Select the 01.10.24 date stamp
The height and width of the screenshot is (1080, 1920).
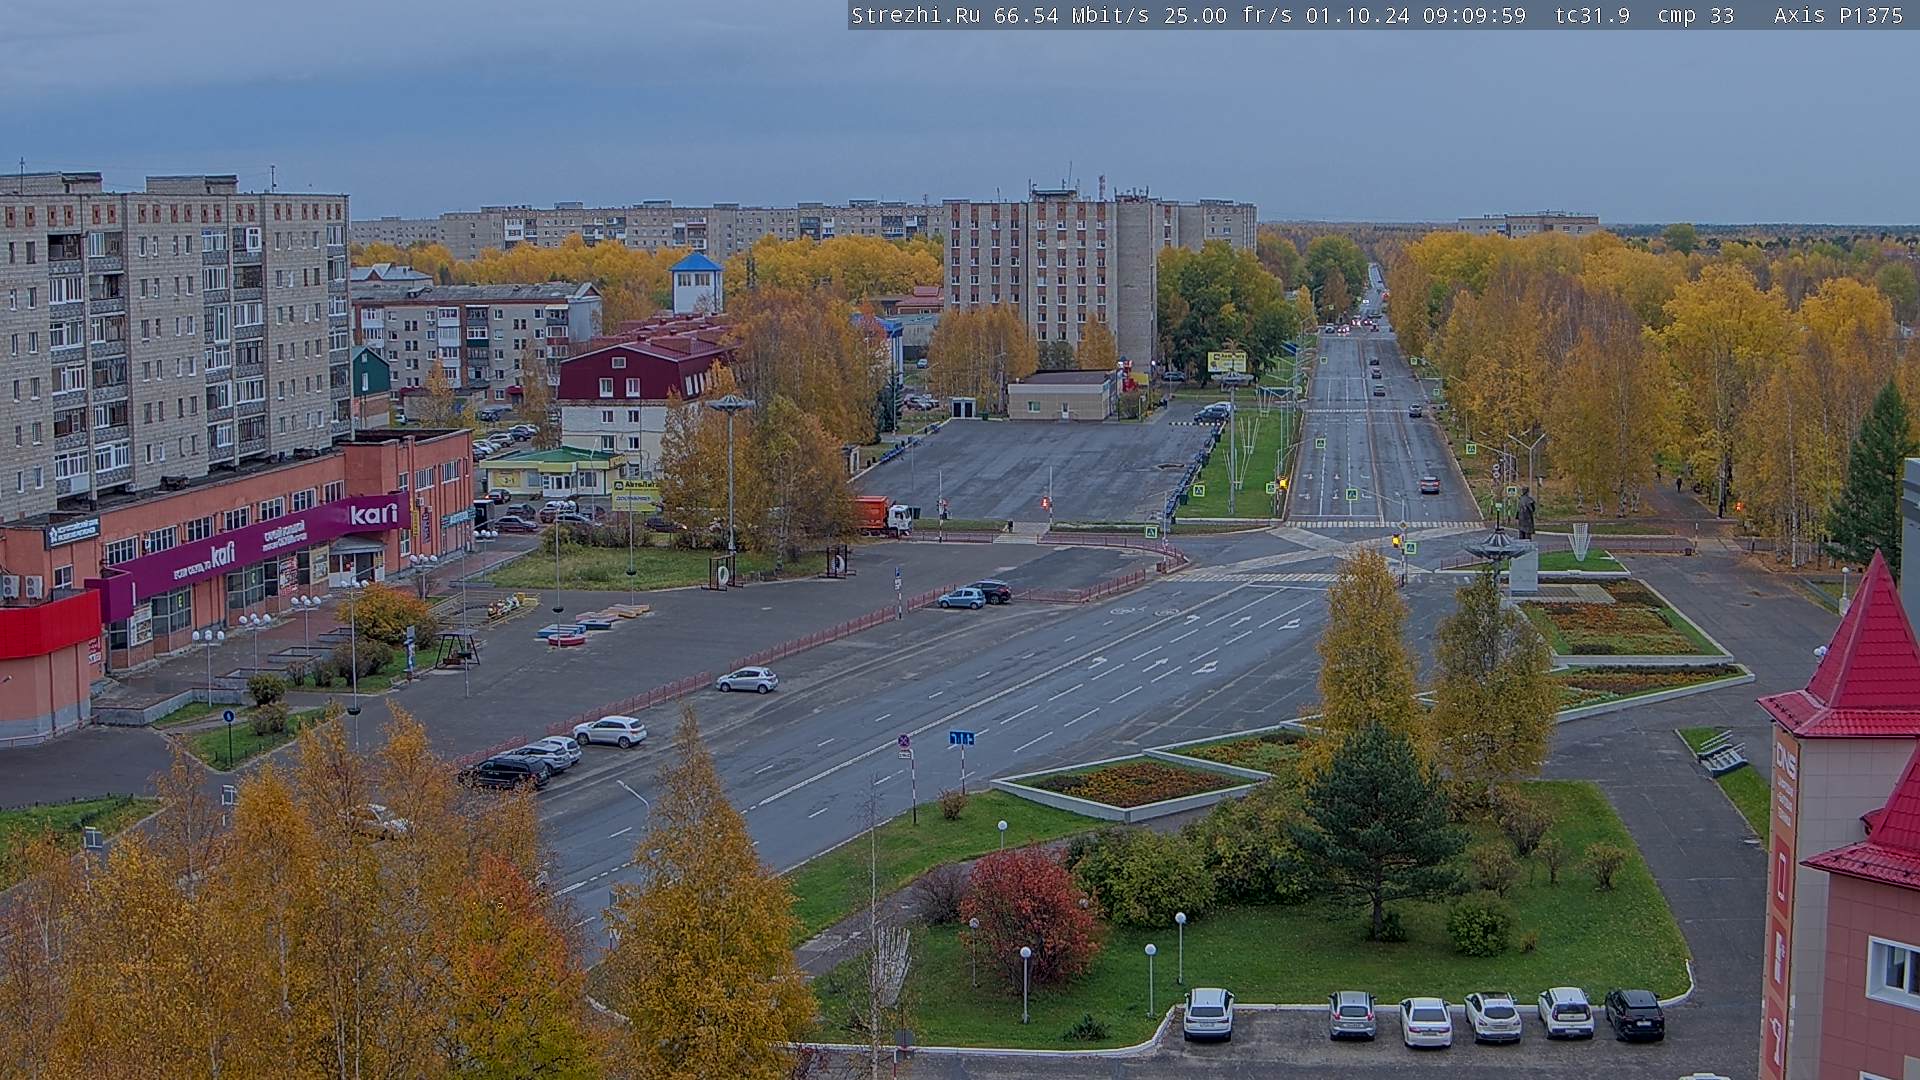pyautogui.click(x=1356, y=15)
